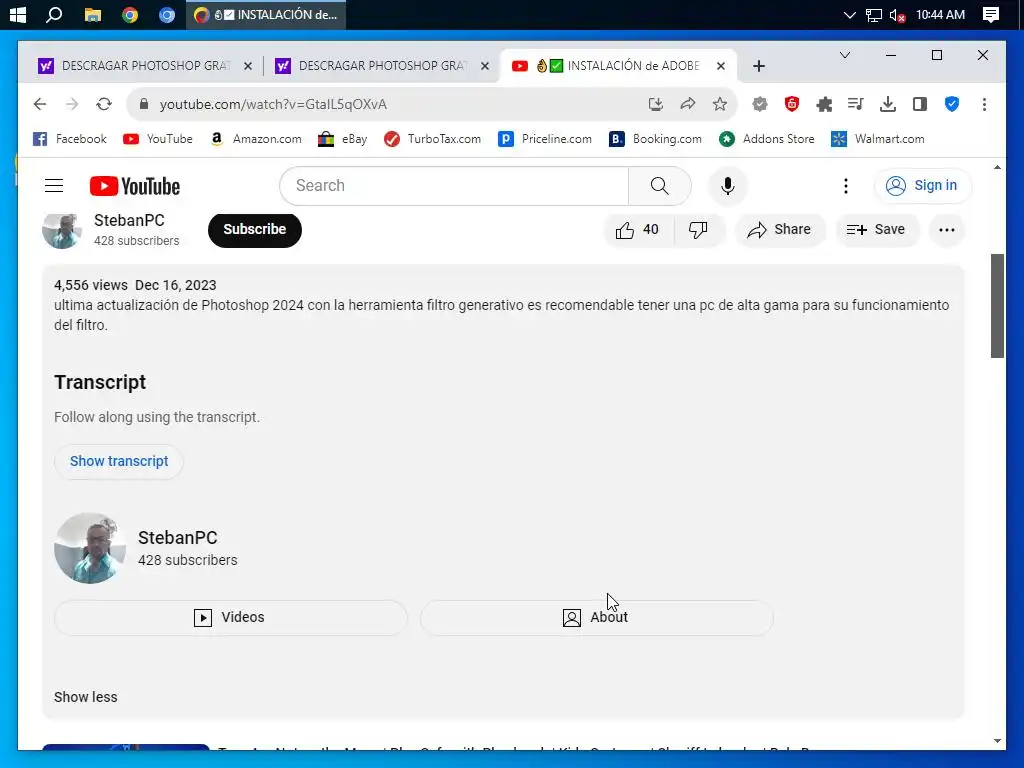Open the eBay bookmark
The image size is (1024, 768).
(x=342, y=139)
